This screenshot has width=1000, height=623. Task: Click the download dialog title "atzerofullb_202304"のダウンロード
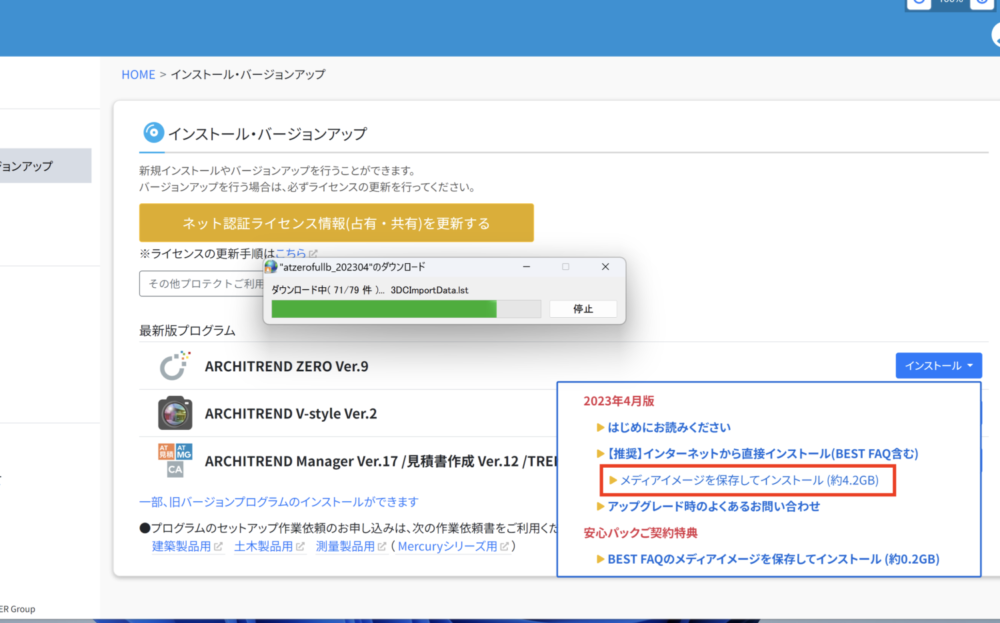tap(353, 267)
